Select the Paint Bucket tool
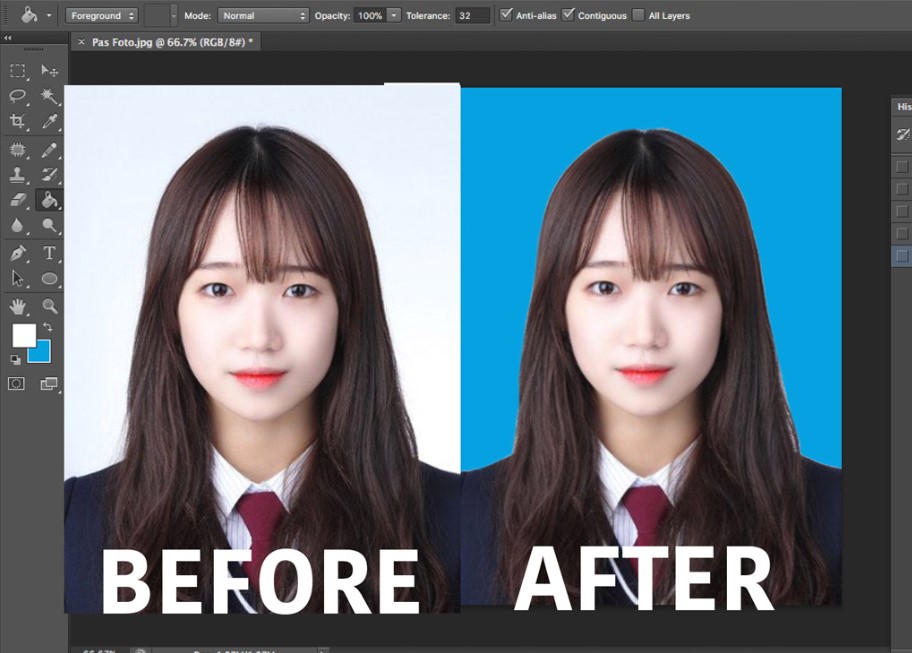Screen dimensions: 912x653 click(49, 200)
